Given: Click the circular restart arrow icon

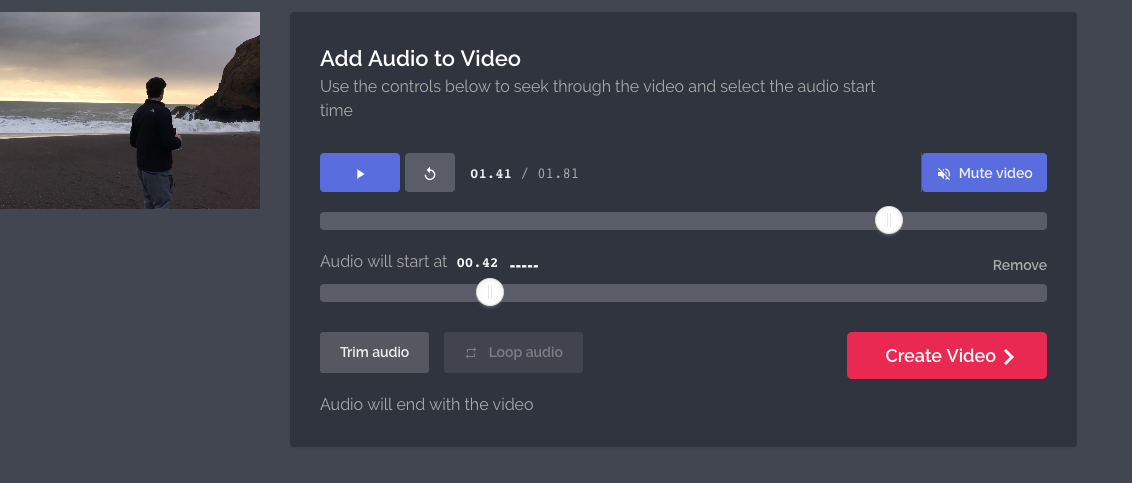Looking at the screenshot, I should pyautogui.click(x=430, y=173).
